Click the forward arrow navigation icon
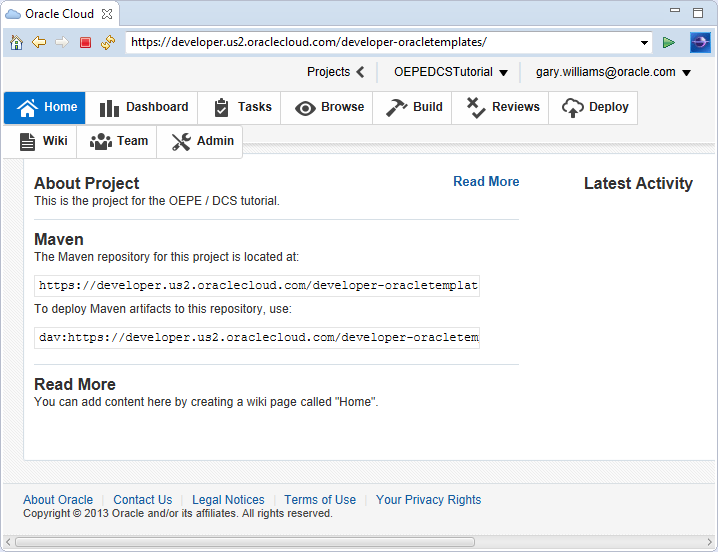The width and height of the screenshot is (718, 552). click(61, 43)
